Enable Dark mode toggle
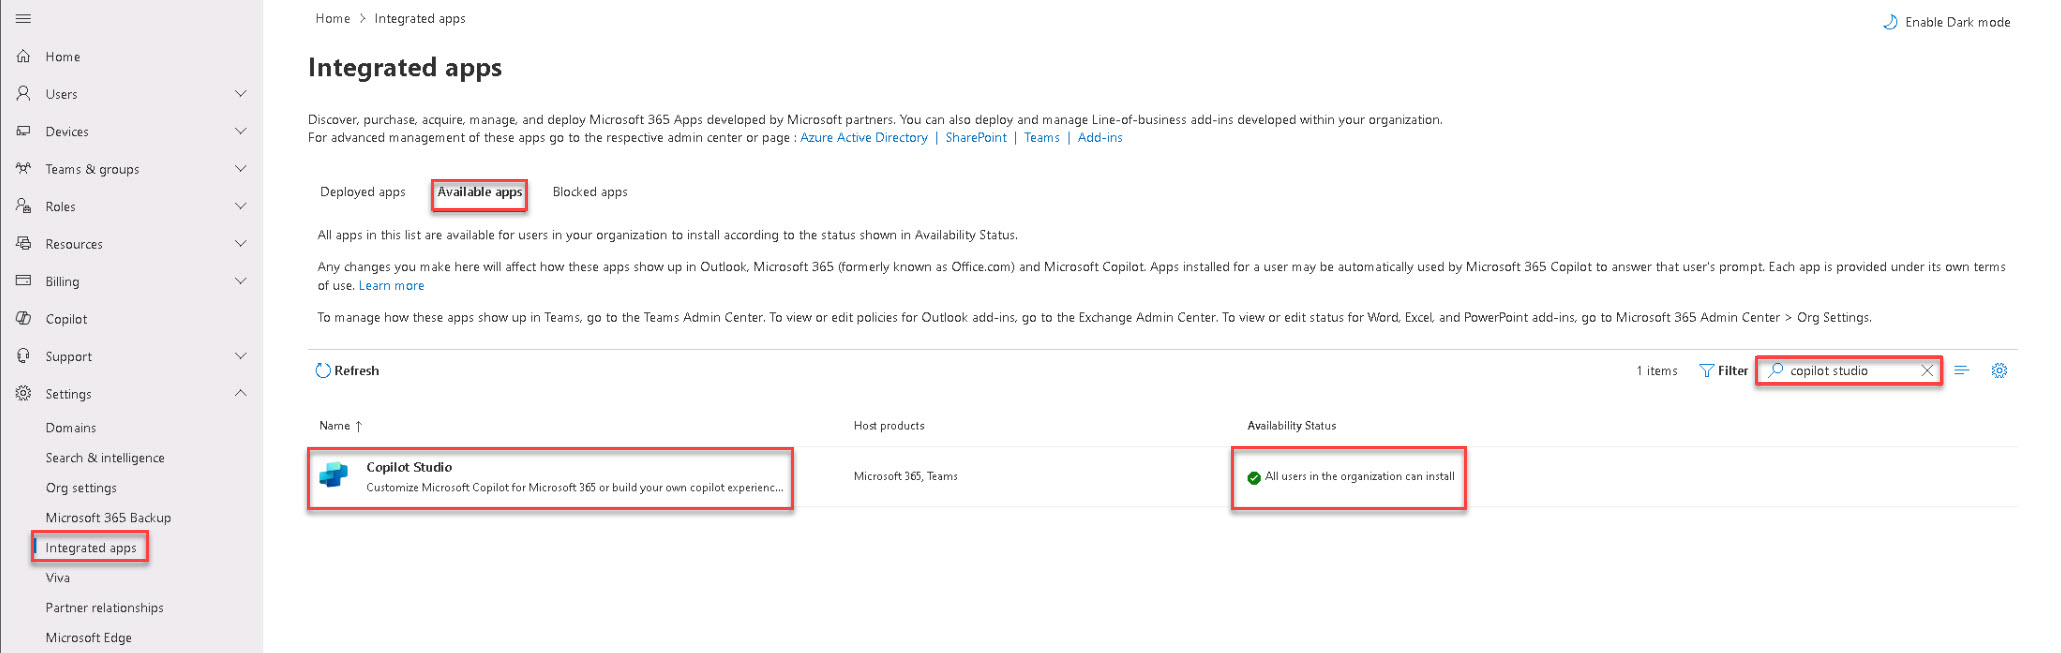 click(1946, 22)
